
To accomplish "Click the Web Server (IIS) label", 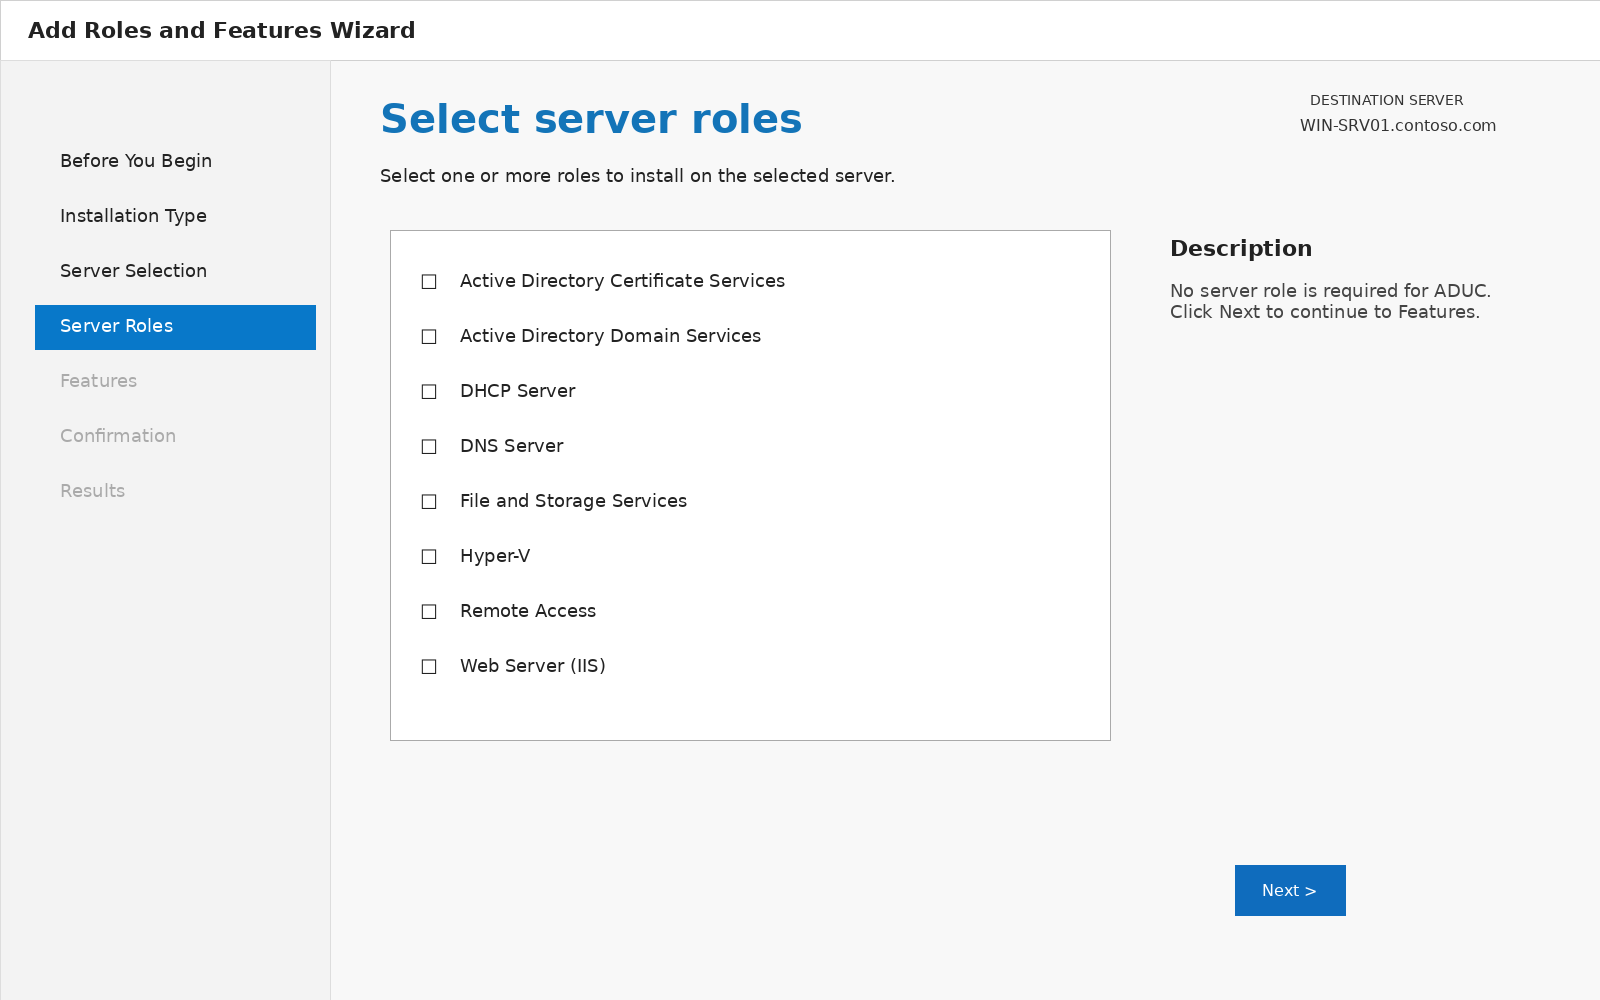I will coord(533,666).
